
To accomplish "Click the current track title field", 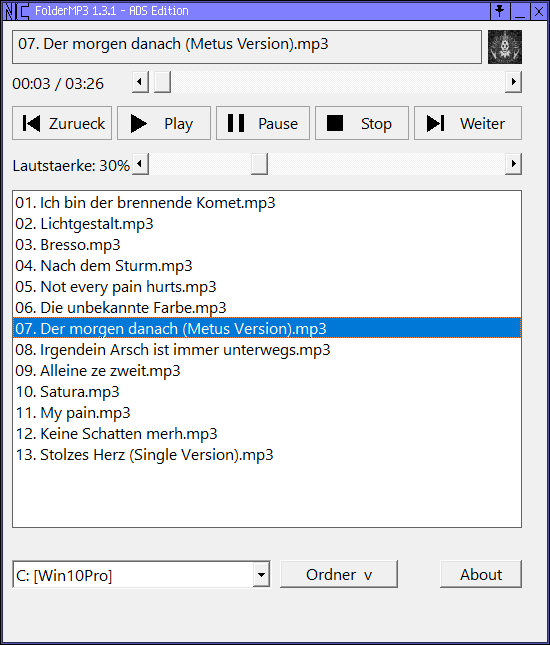I will (x=247, y=47).
